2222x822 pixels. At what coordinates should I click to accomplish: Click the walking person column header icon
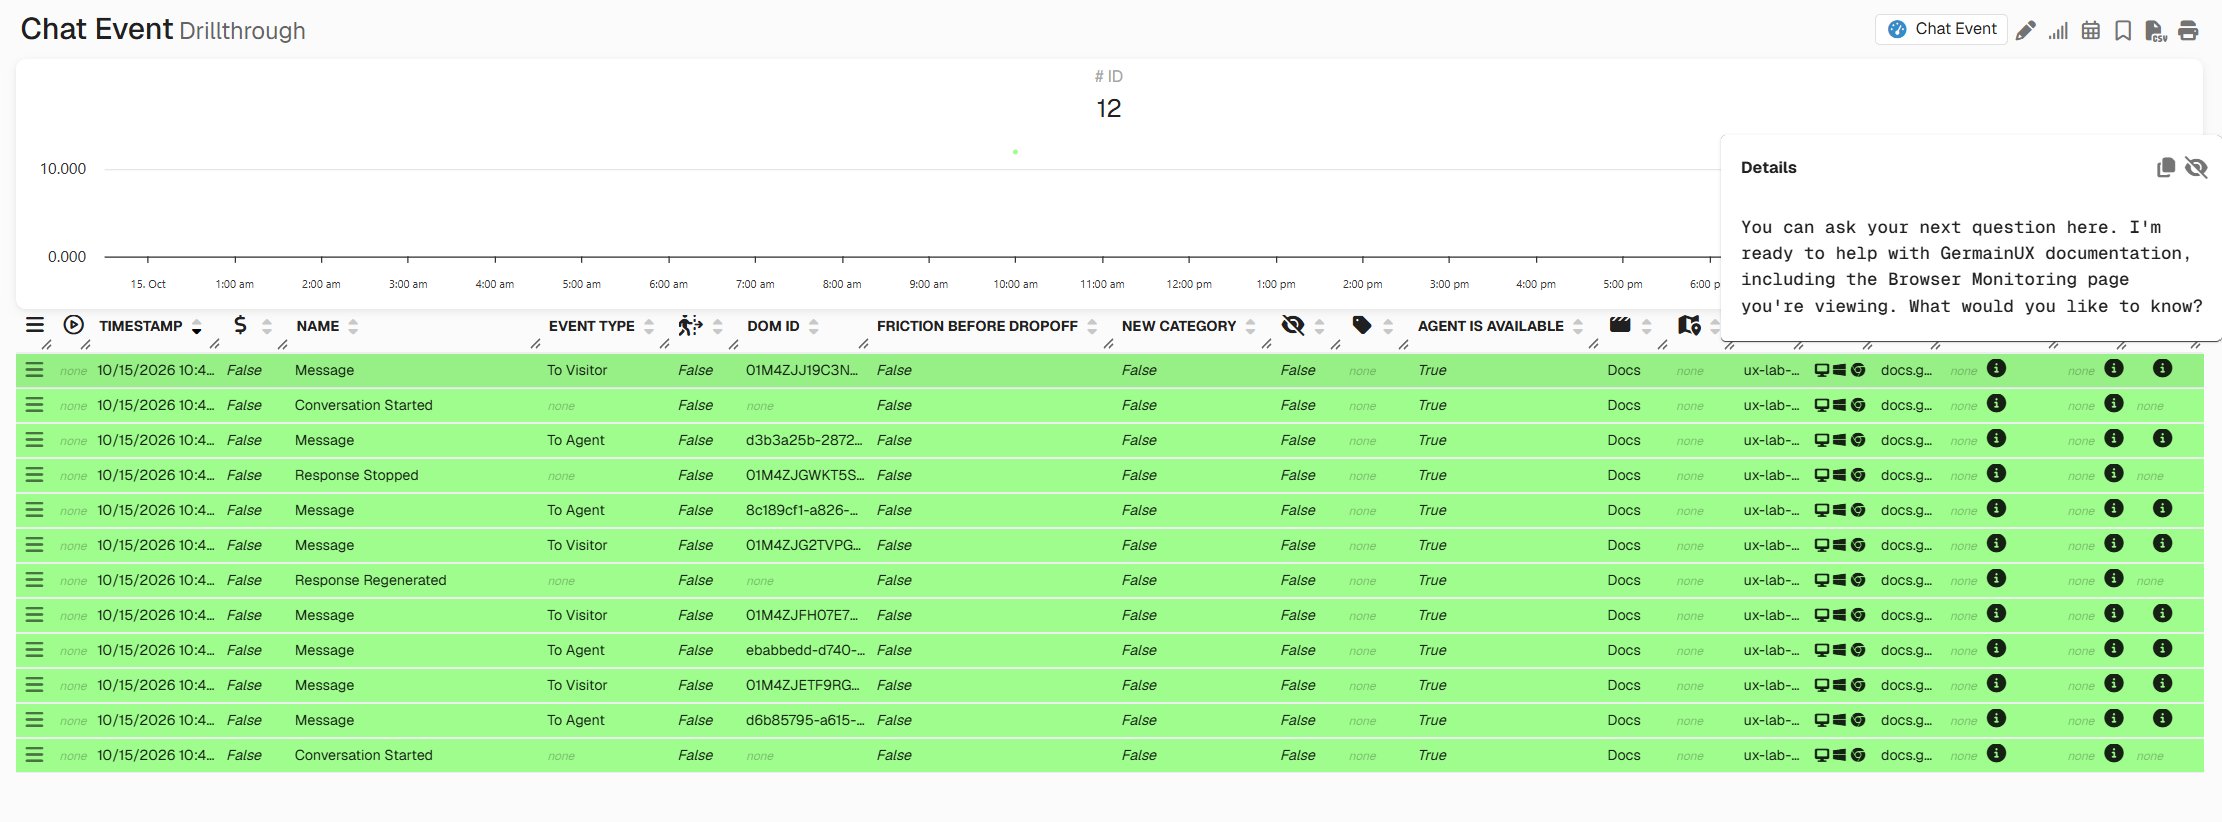690,325
